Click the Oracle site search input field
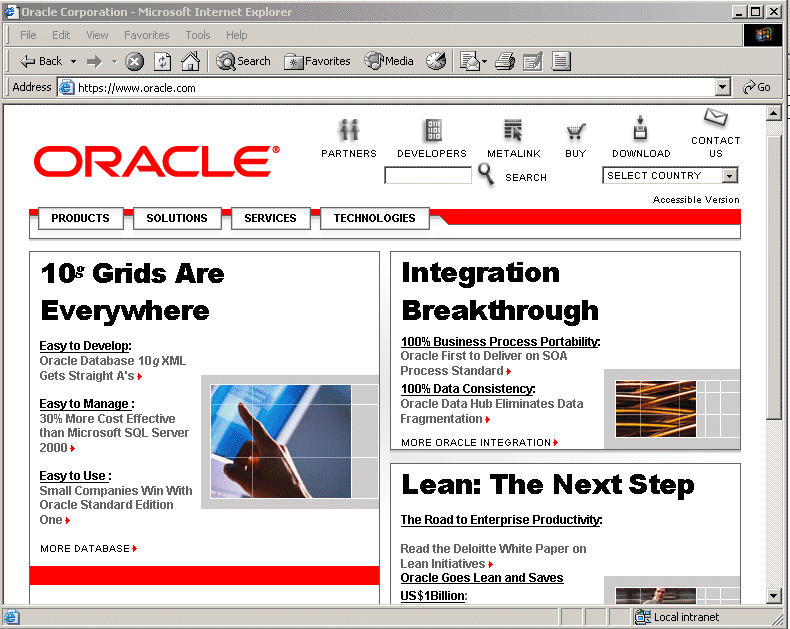Image resolution: width=790 pixels, height=629 pixels. coord(427,176)
